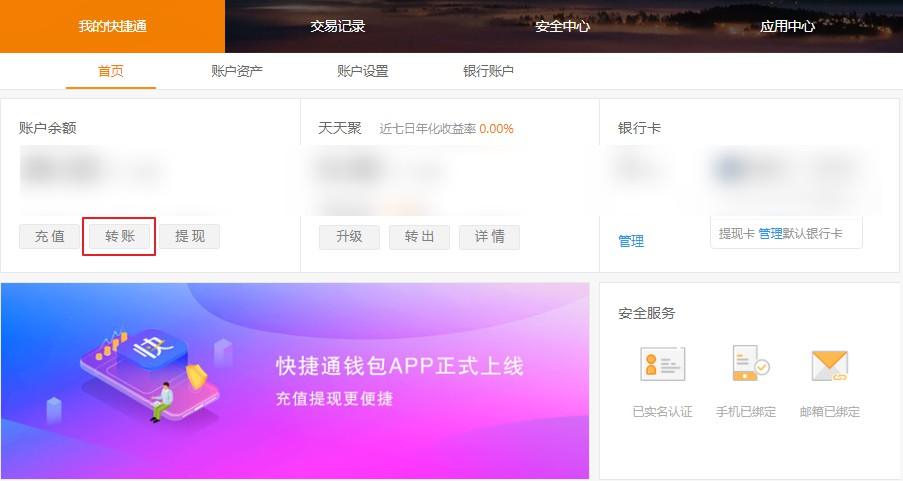Go to 交易记录 in the top navigation
Viewport: 903px width, 481px height.
[x=338, y=26]
